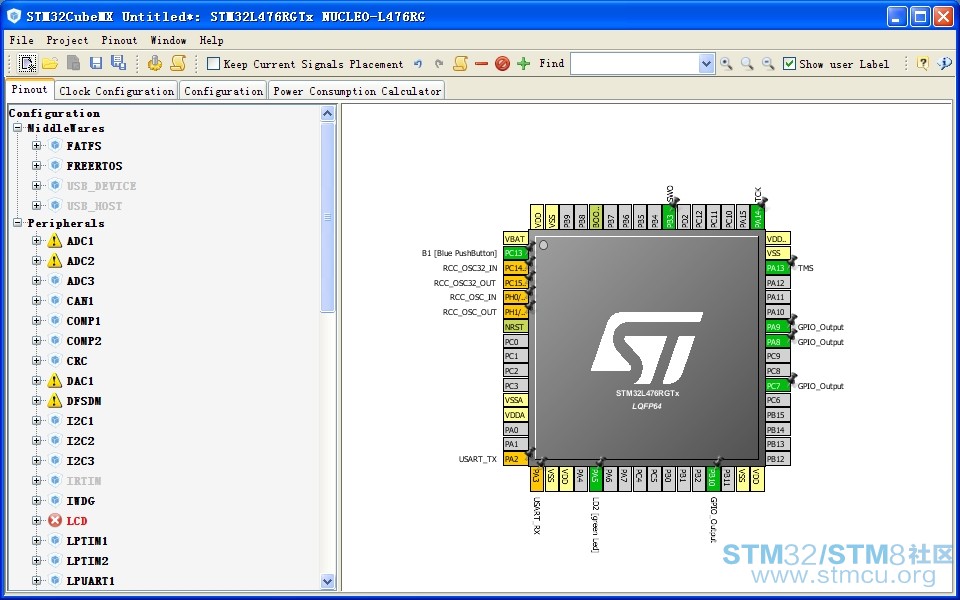Click the green plus expand icon

[x=523, y=64]
